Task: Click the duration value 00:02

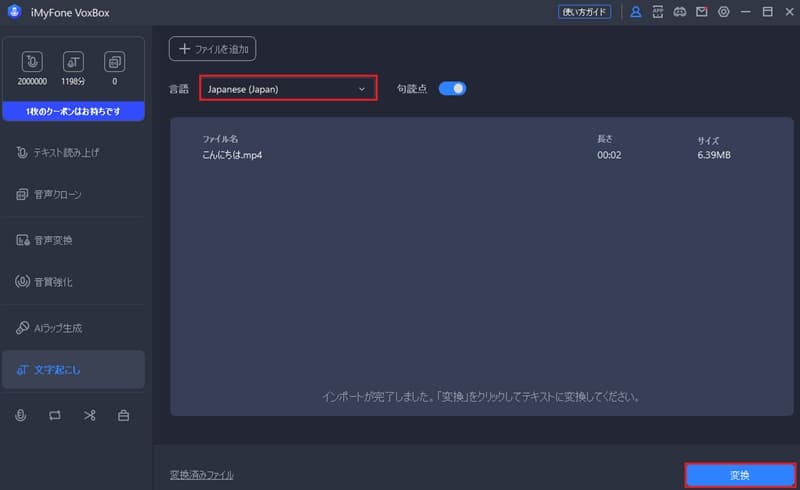Action: coord(609,155)
